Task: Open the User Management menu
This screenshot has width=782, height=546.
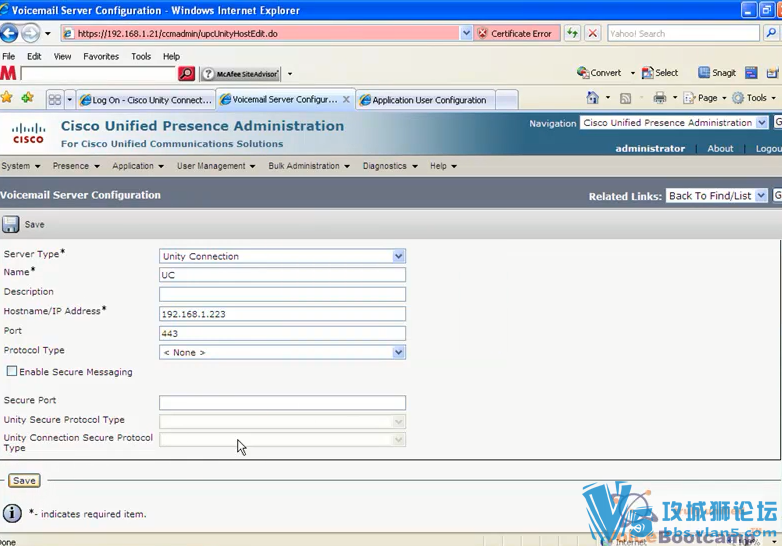Action: pyautogui.click(x=216, y=166)
